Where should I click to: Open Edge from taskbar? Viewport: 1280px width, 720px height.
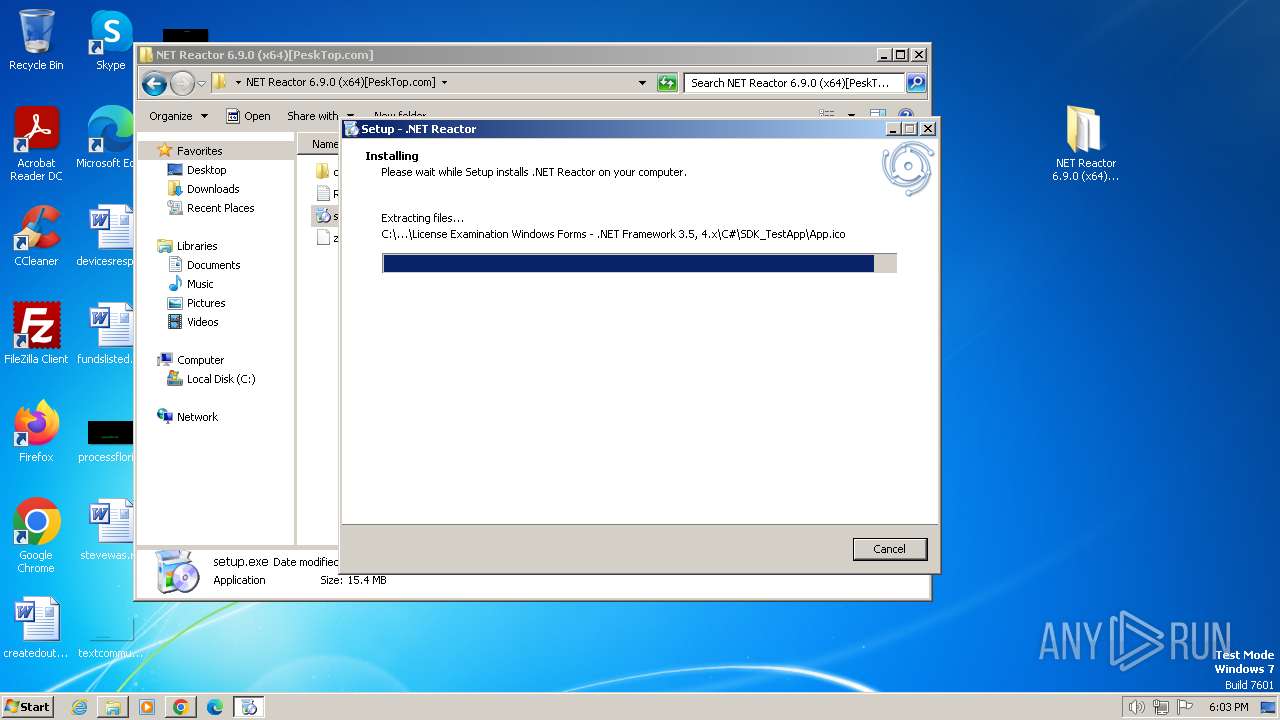[x=215, y=707]
